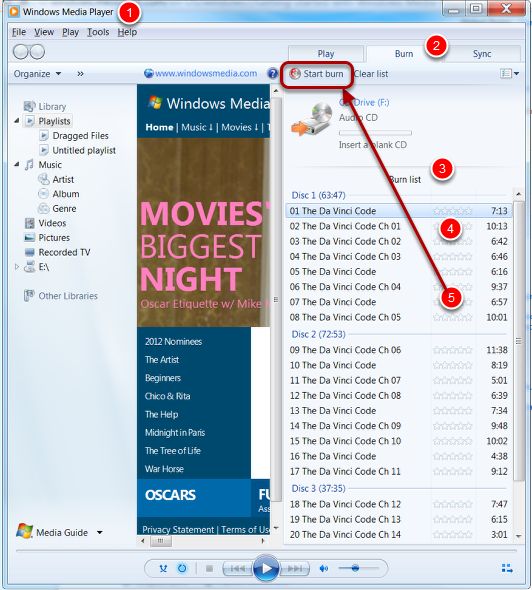532x590 pixels.
Task: Click the Disc 3 (37:35) header
Action: coord(318,488)
